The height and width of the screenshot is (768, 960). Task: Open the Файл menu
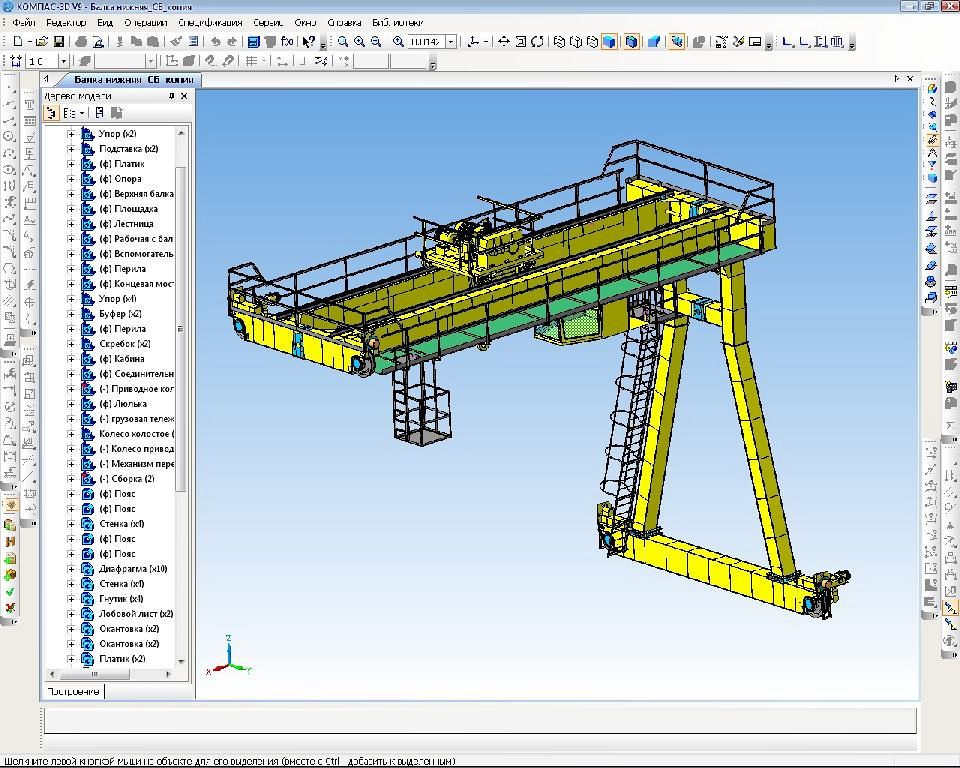24,22
